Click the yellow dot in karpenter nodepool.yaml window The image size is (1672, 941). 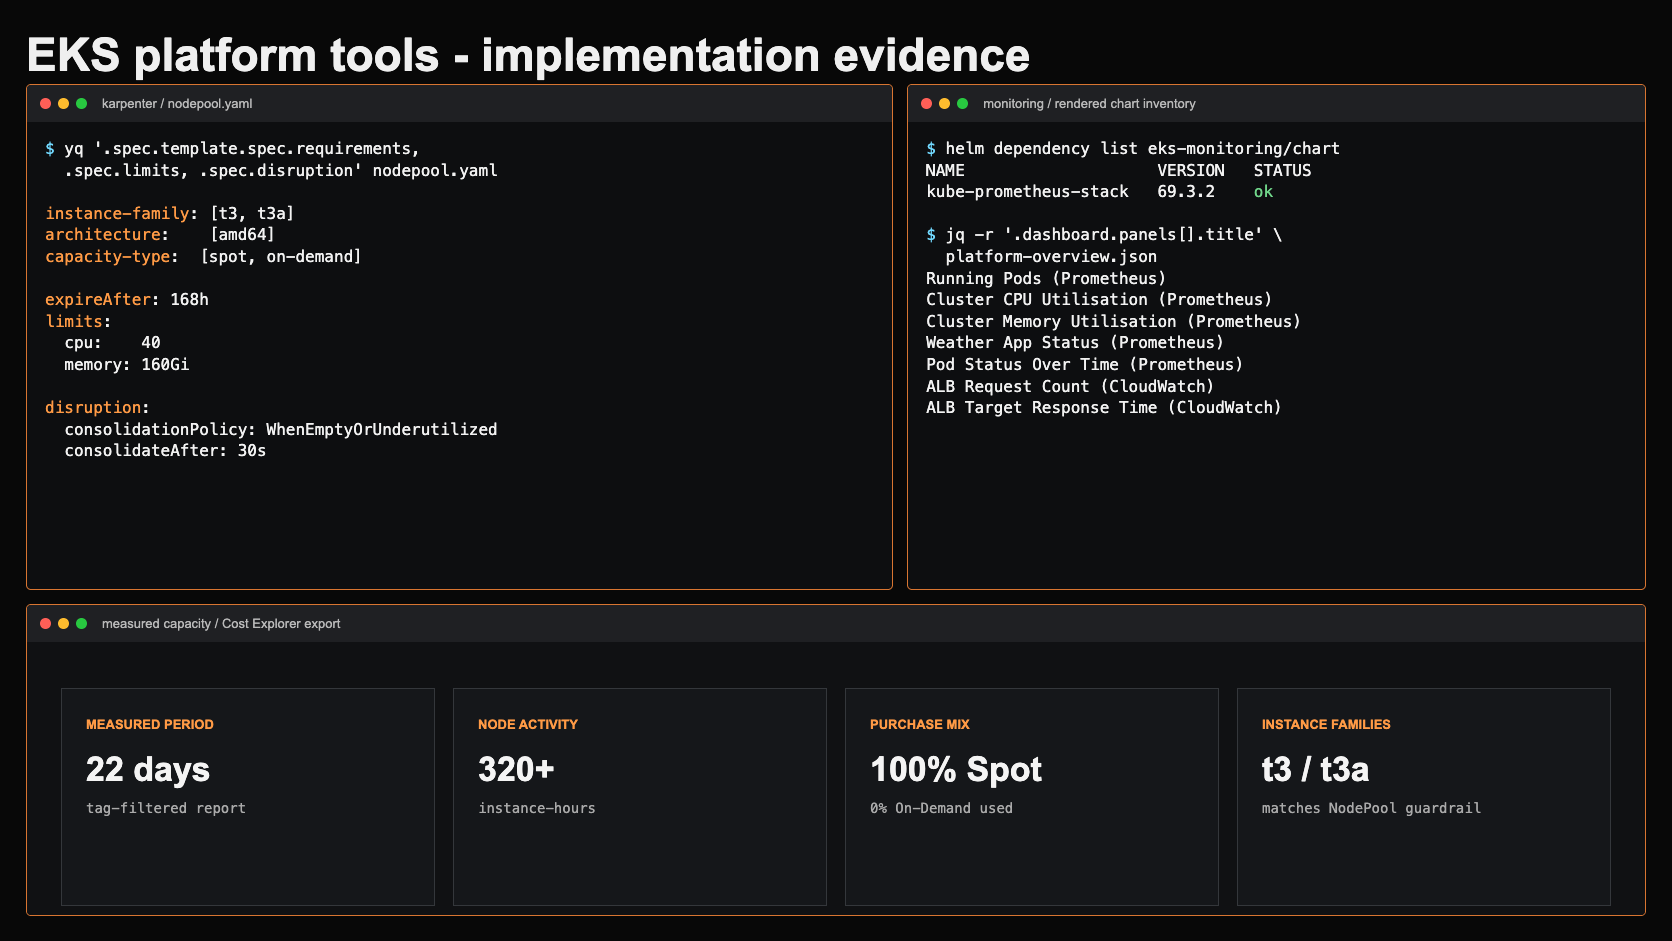[63, 104]
